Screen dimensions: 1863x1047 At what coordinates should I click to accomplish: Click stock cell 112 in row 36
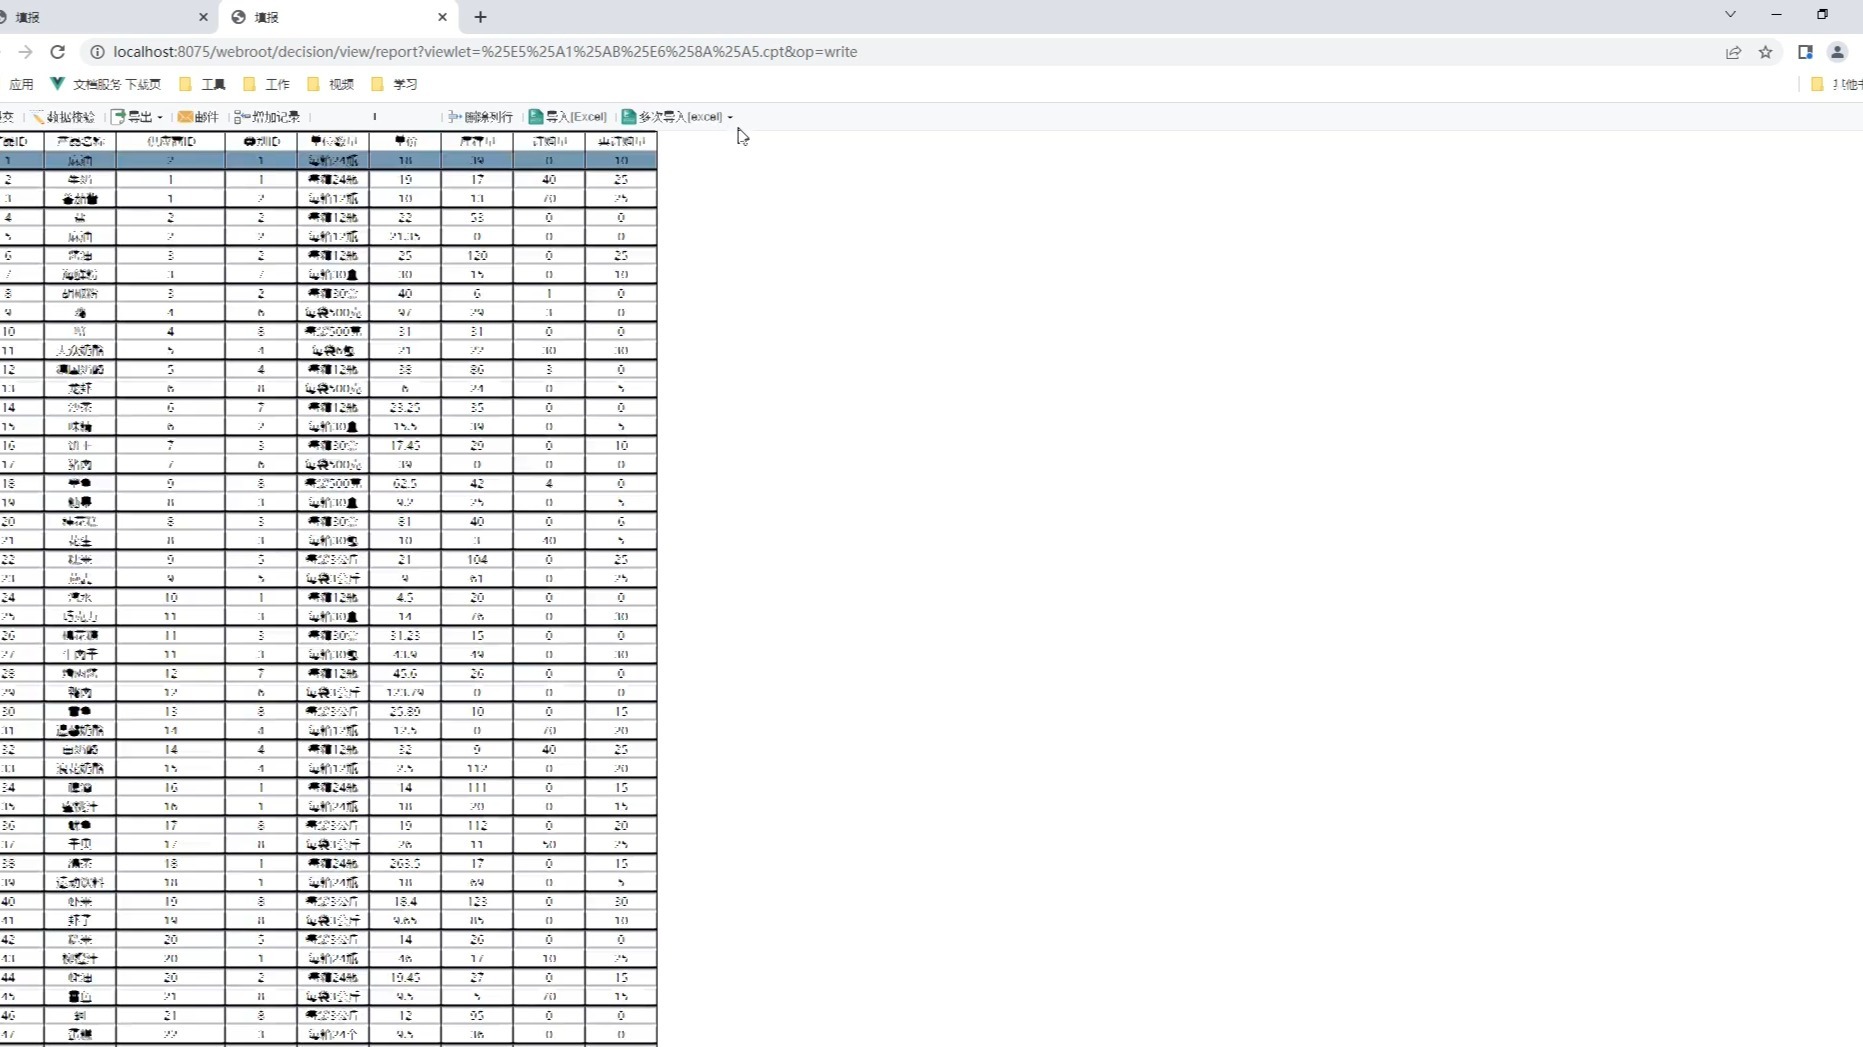(x=477, y=826)
